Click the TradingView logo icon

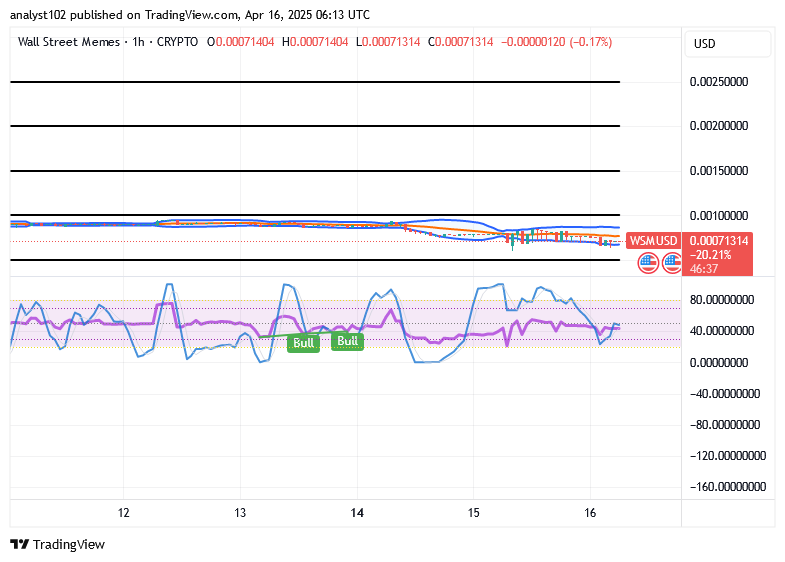20,544
